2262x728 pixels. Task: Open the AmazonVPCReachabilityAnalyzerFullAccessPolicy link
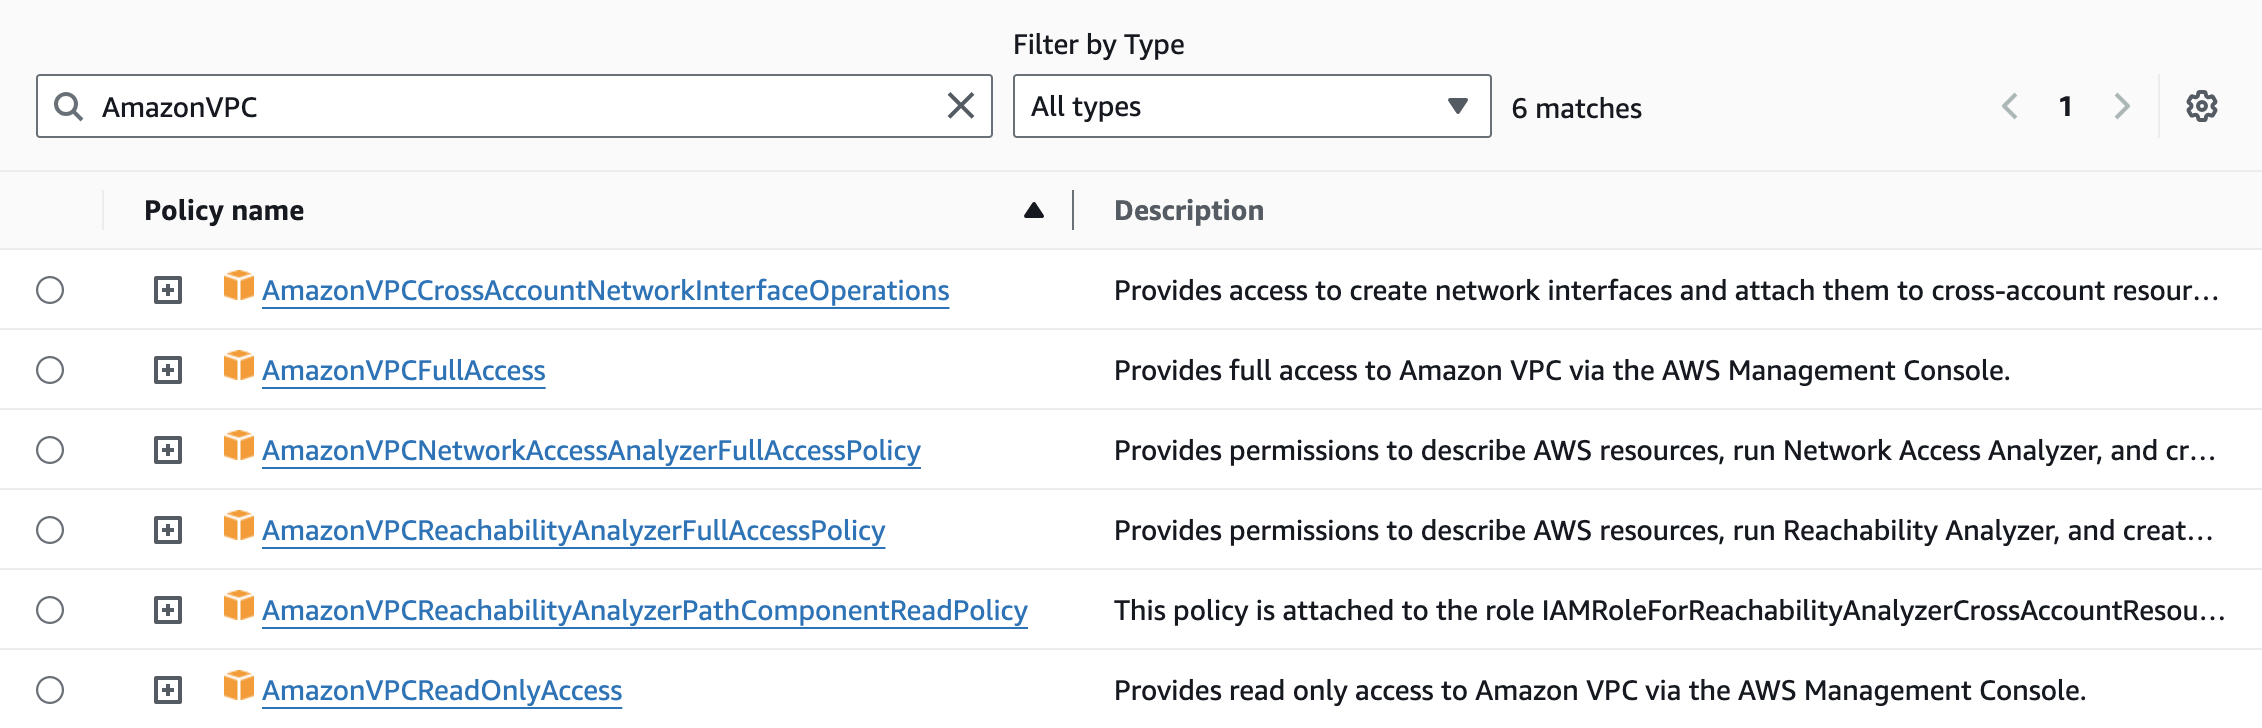(574, 531)
